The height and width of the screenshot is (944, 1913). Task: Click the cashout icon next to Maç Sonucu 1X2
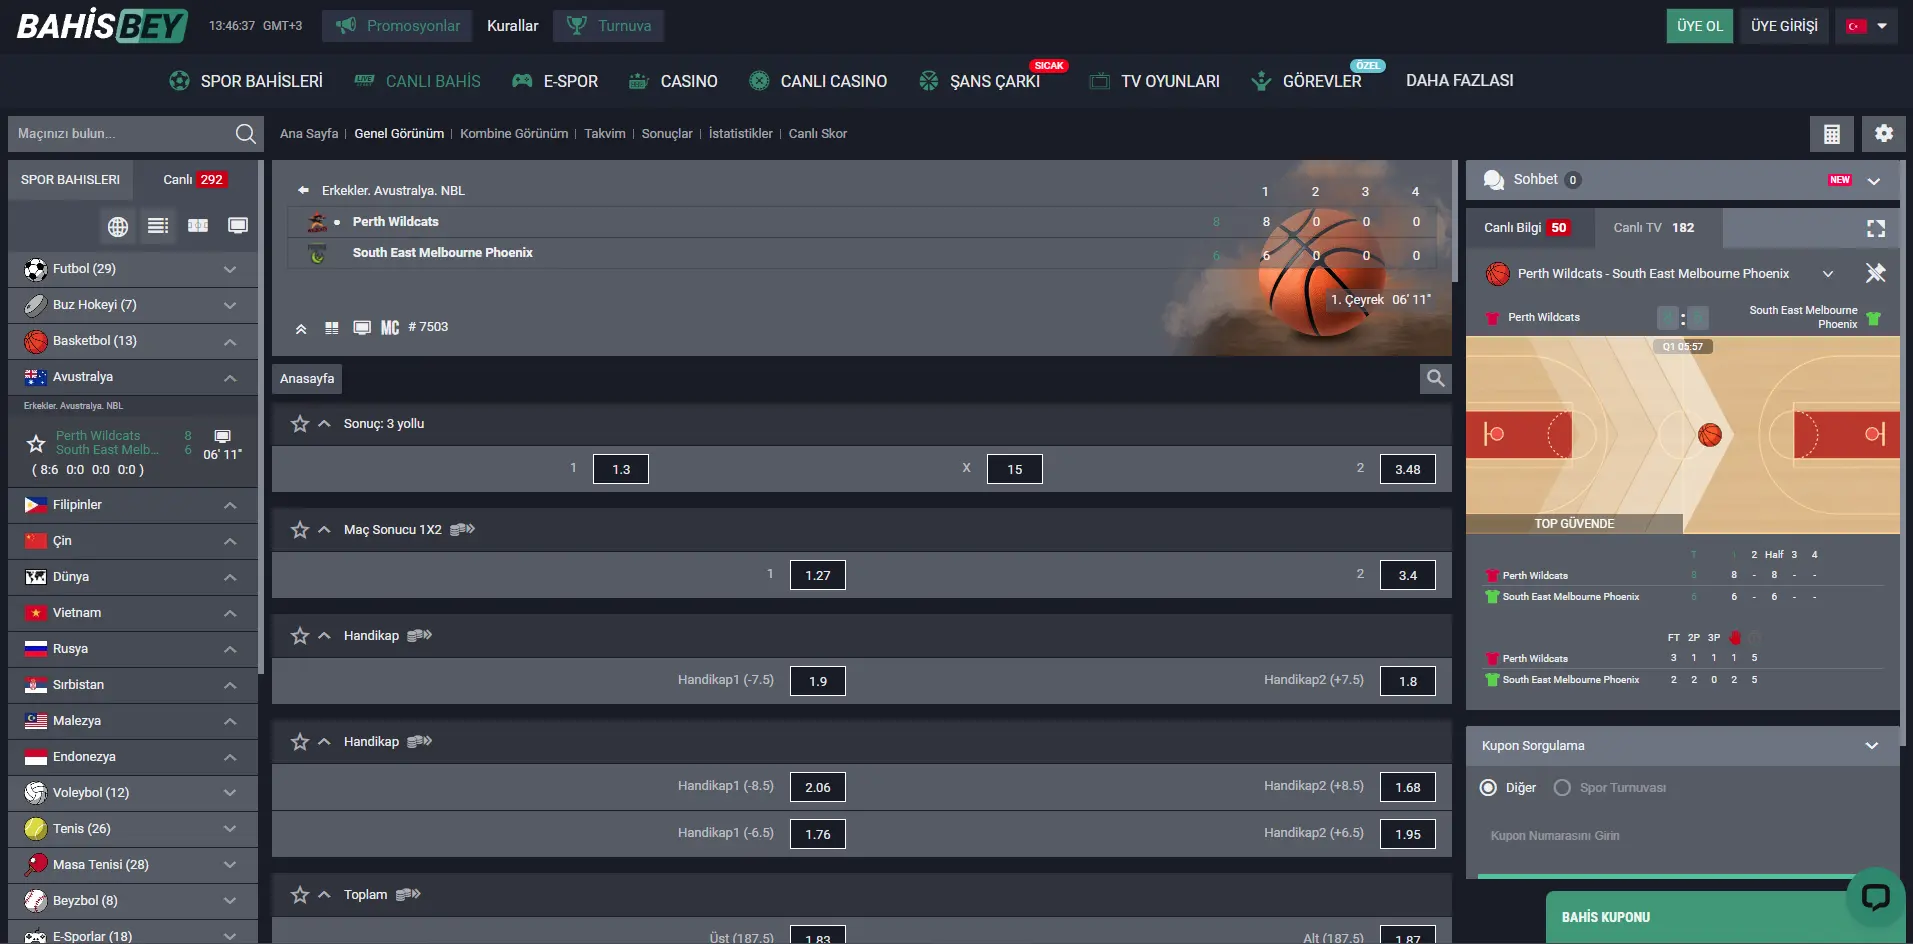pyautogui.click(x=462, y=529)
